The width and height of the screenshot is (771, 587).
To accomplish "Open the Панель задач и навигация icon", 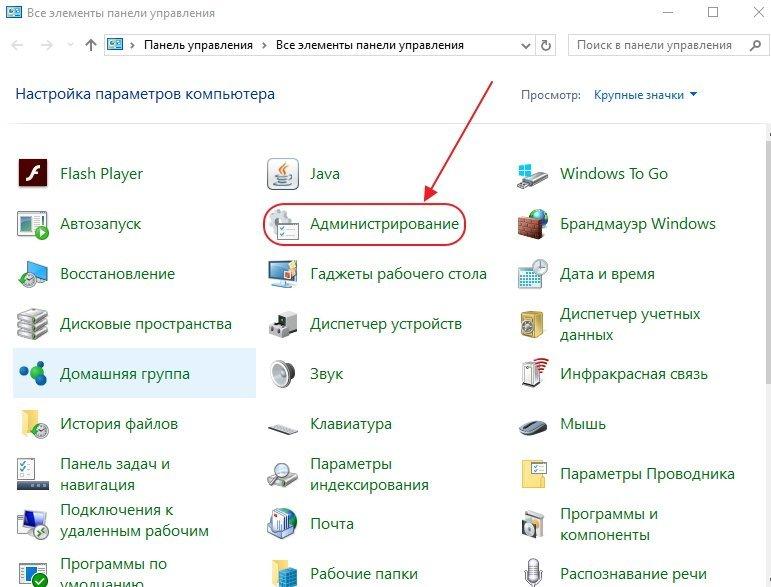I will click(33, 474).
